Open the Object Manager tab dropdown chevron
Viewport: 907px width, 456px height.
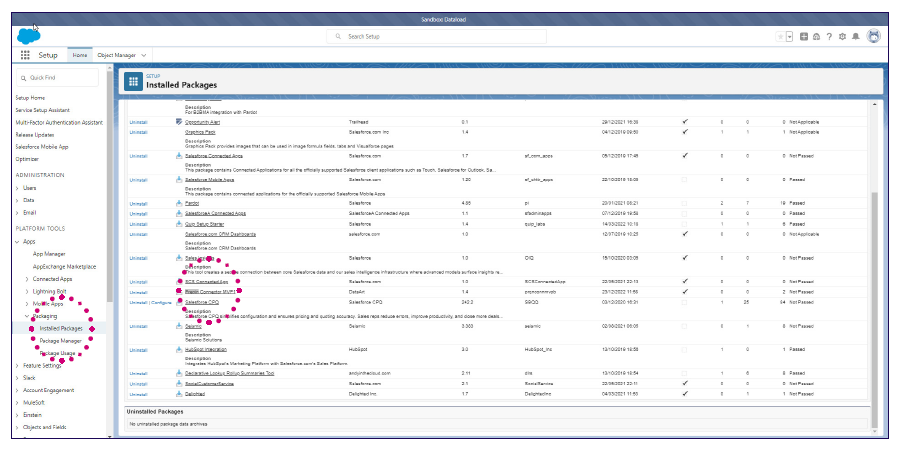point(144,56)
